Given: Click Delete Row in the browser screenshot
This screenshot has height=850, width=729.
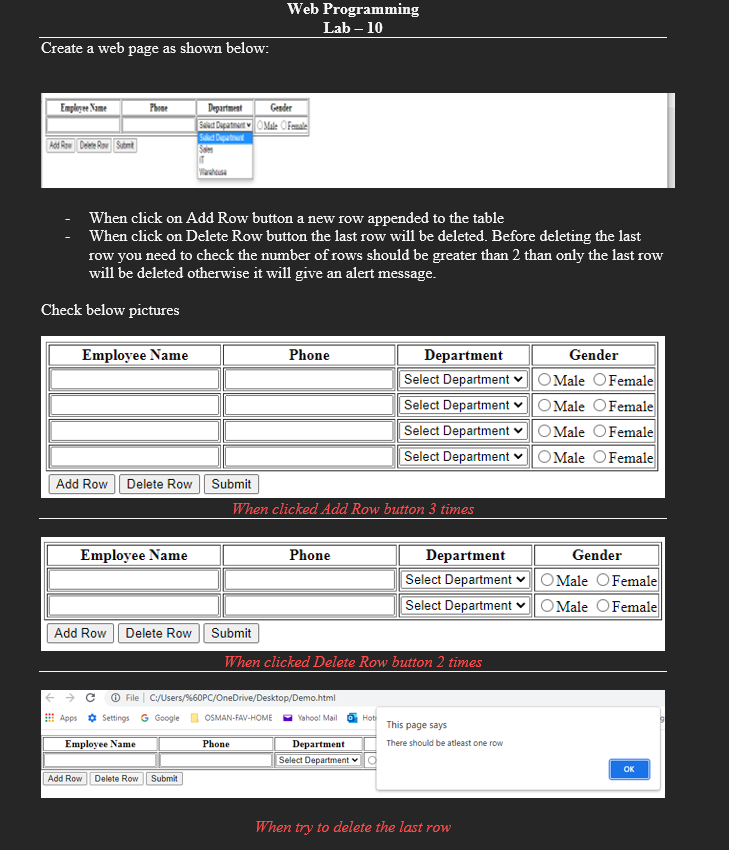Looking at the screenshot, I should (117, 778).
